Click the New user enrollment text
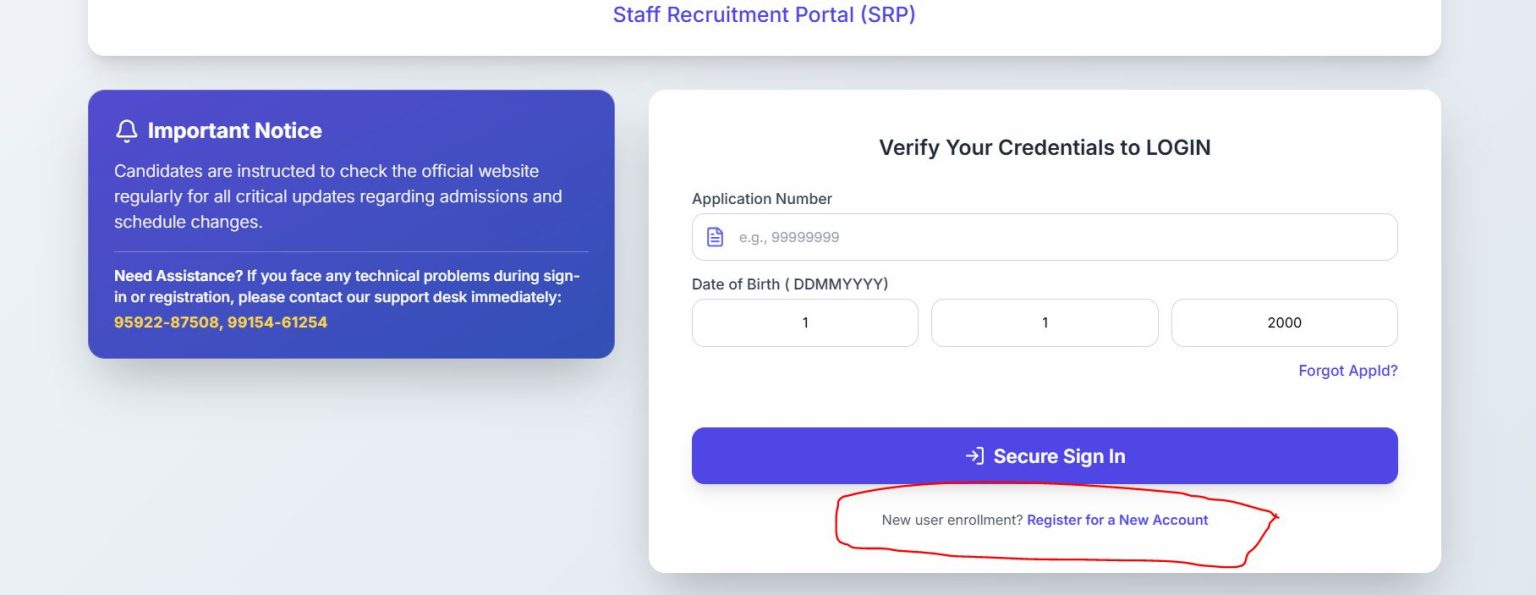 (x=952, y=519)
